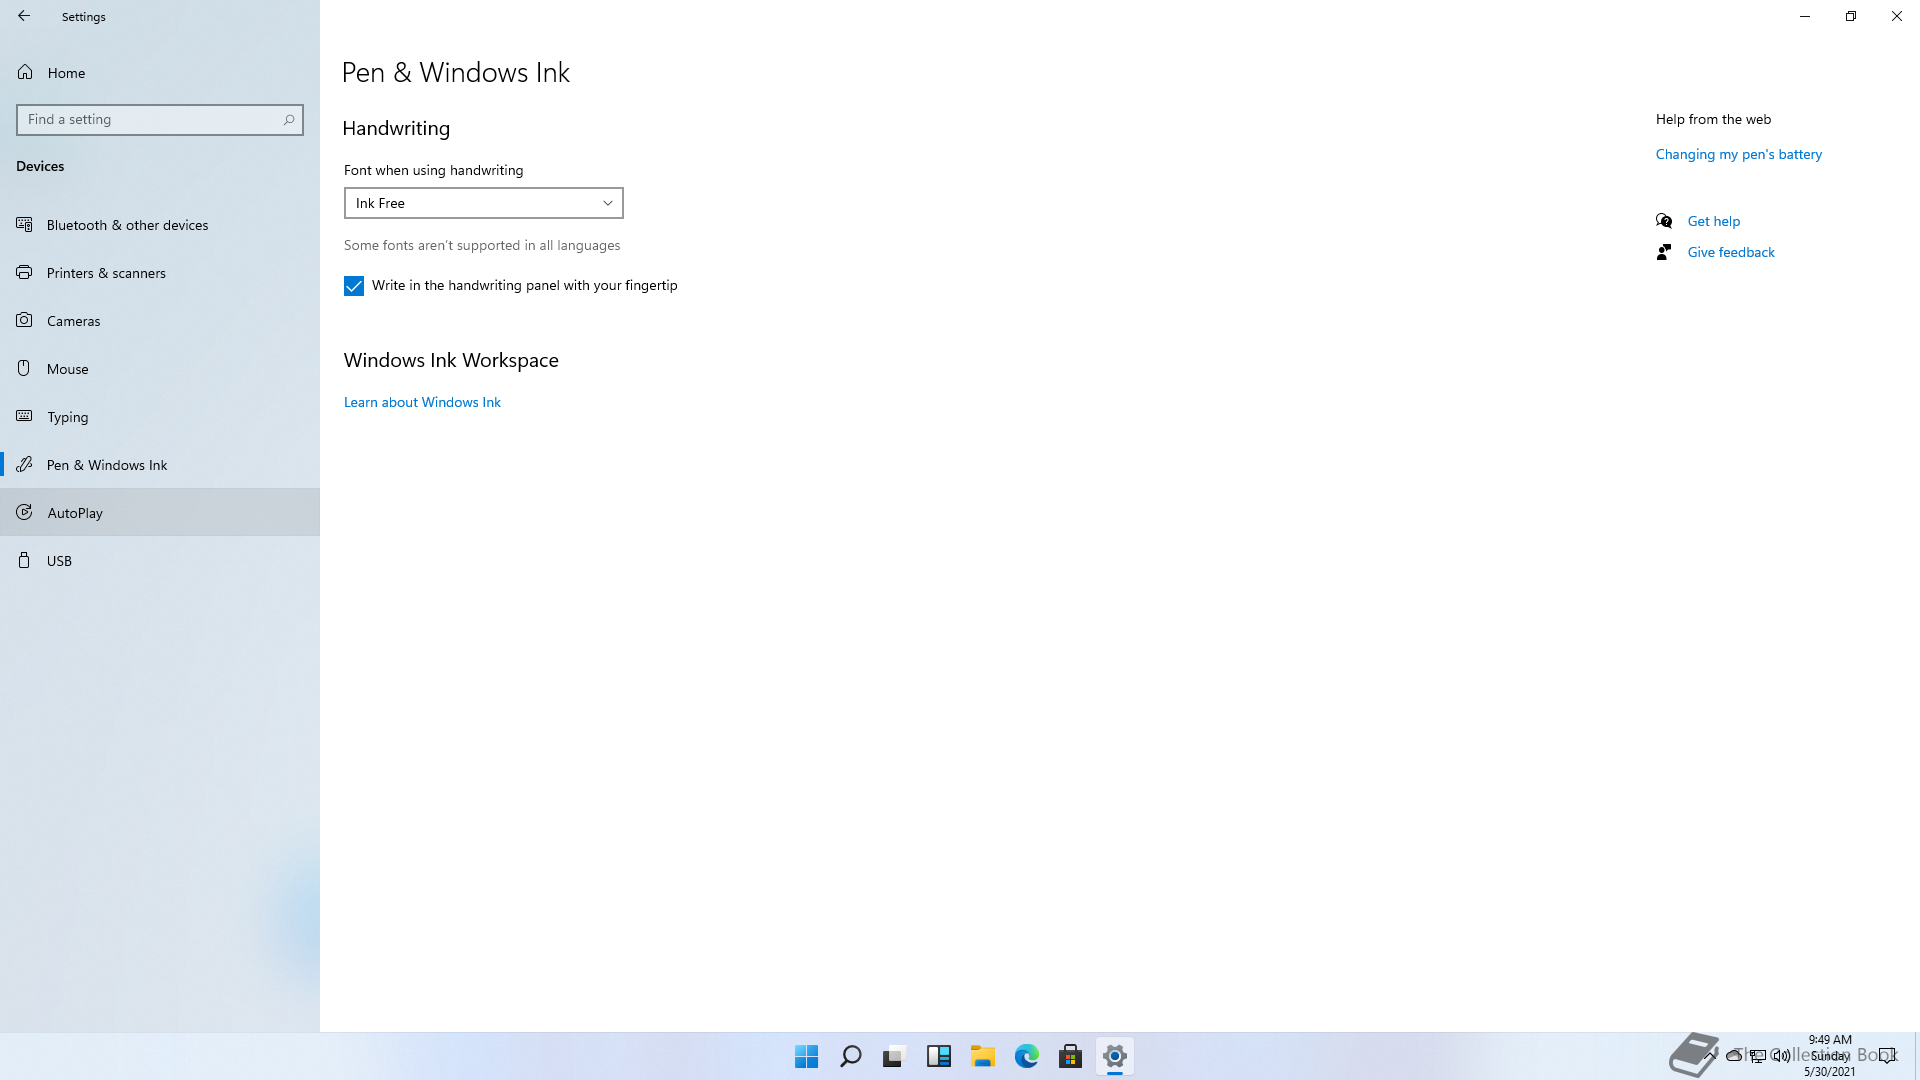Open the notification center icon
1920x1080 pixels.
tap(1887, 1055)
